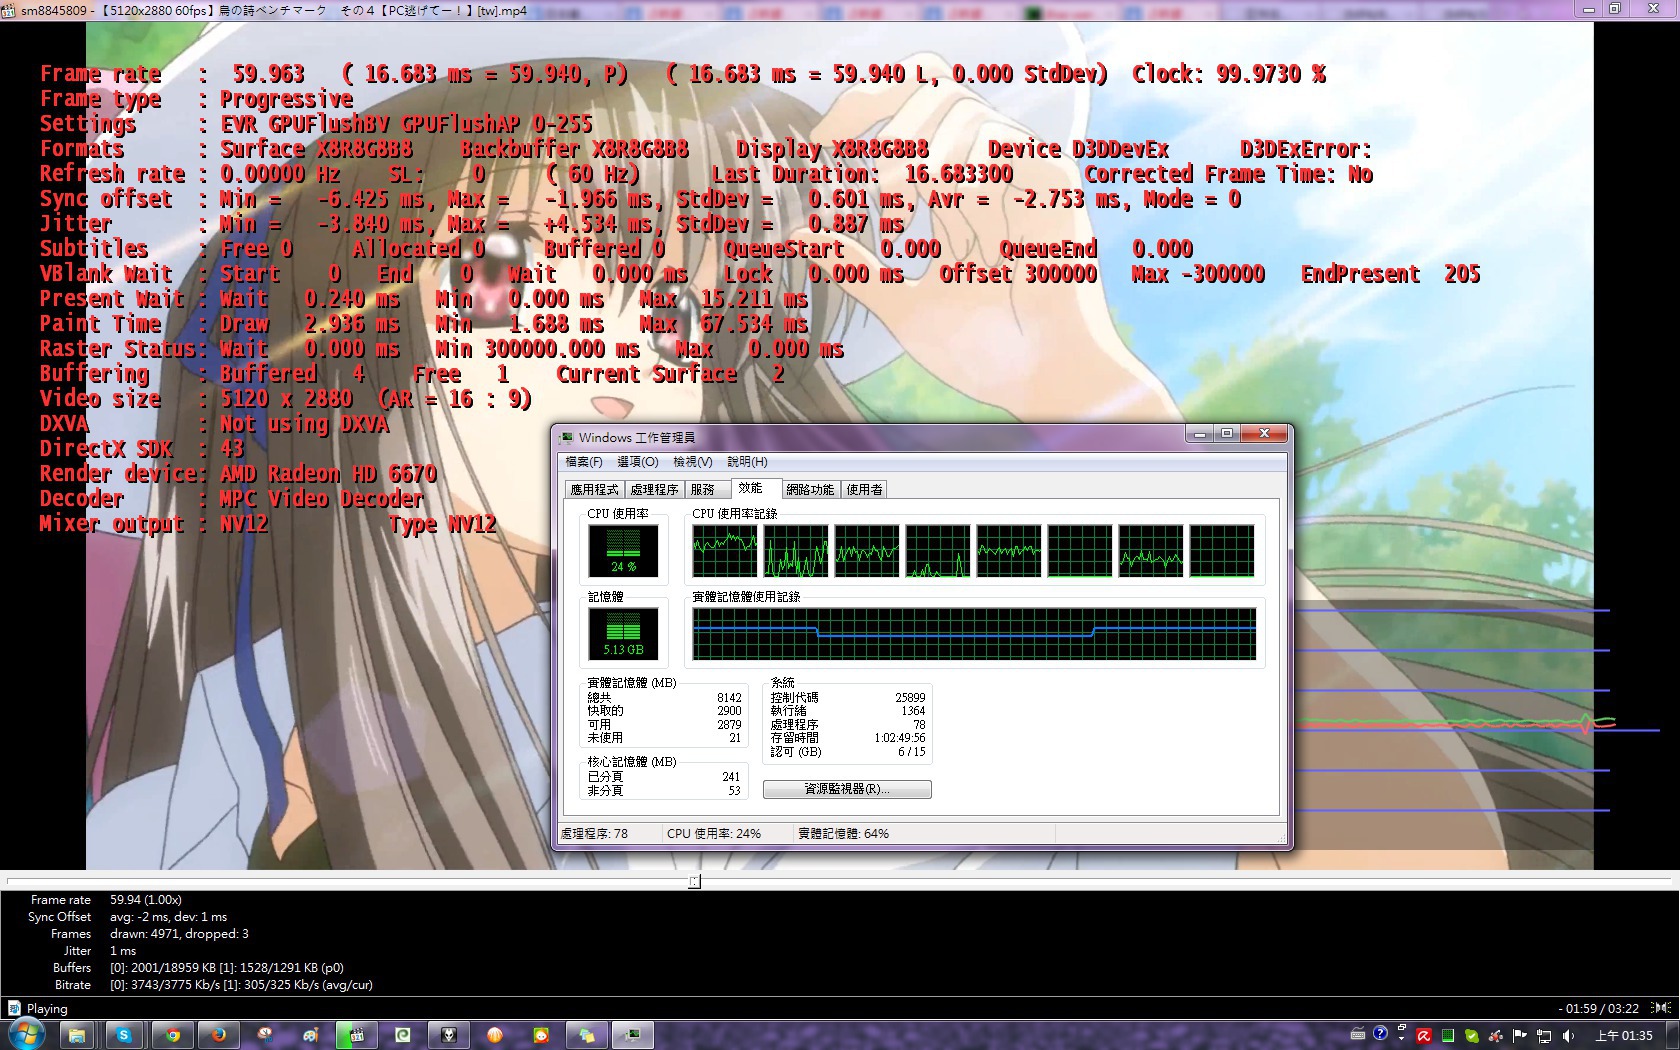Click the Task Manager title bar icon

coord(568,437)
